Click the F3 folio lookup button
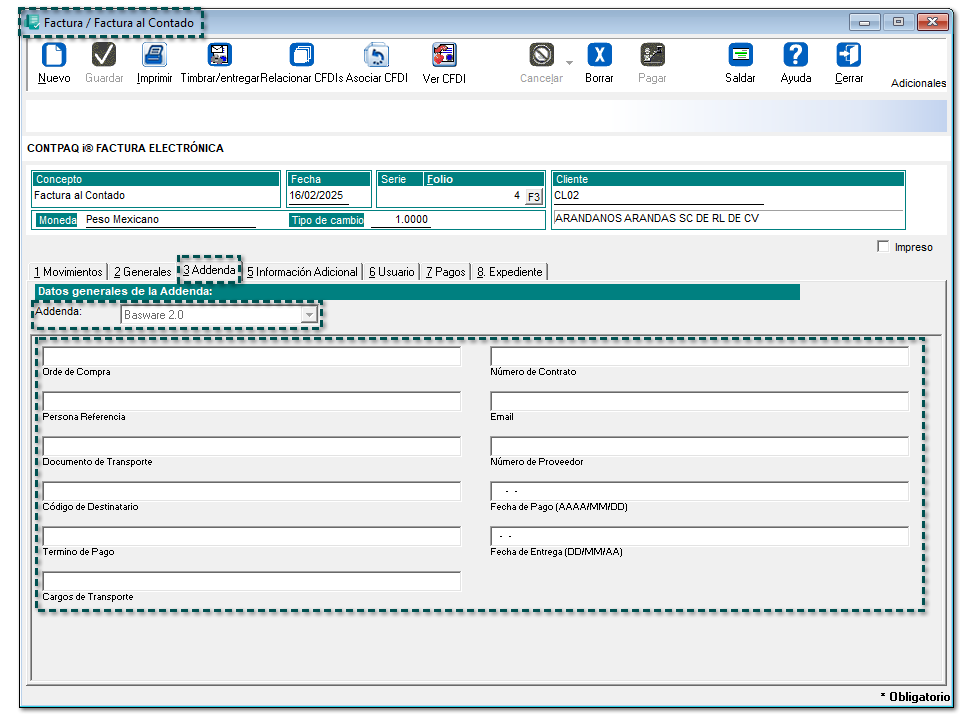This screenshot has height=717, width=963. pos(534,197)
